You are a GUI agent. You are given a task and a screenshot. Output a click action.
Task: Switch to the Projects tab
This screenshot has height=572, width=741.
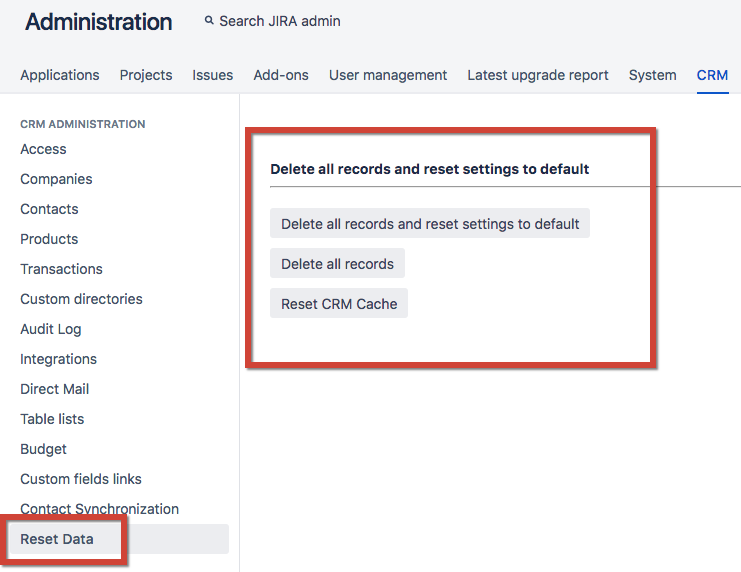pyautogui.click(x=146, y=75)
